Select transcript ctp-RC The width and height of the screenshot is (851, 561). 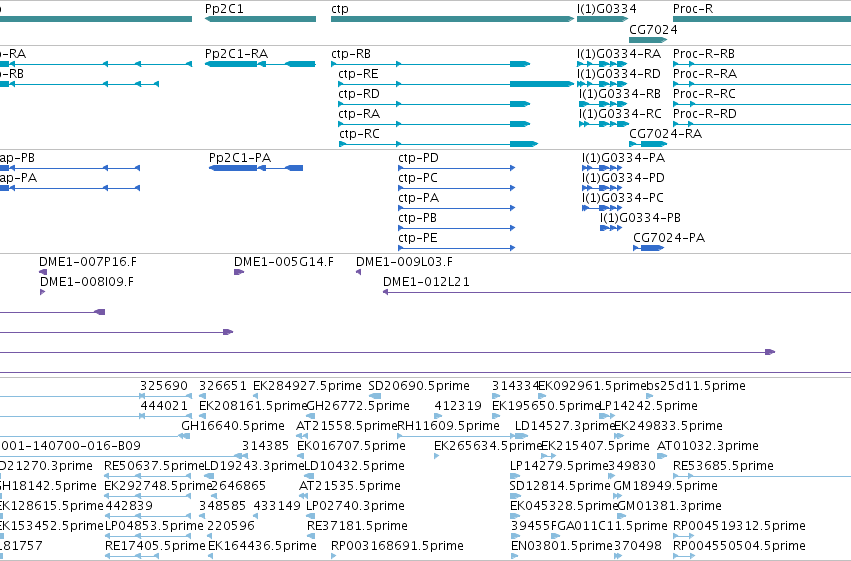(438, 144)
